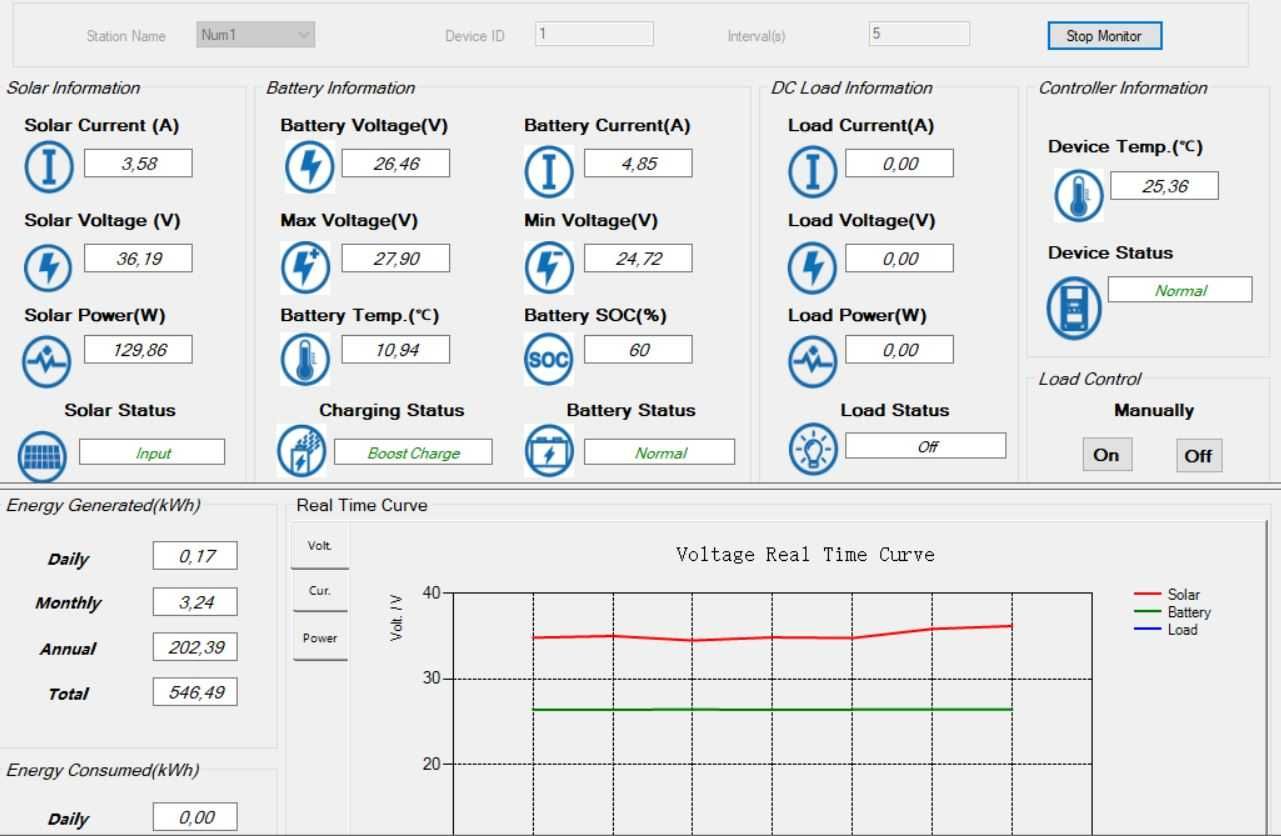Click the Battery Voltage value 26,46
Viewport: 1281px width, 836px height.
tap(396, 164)
